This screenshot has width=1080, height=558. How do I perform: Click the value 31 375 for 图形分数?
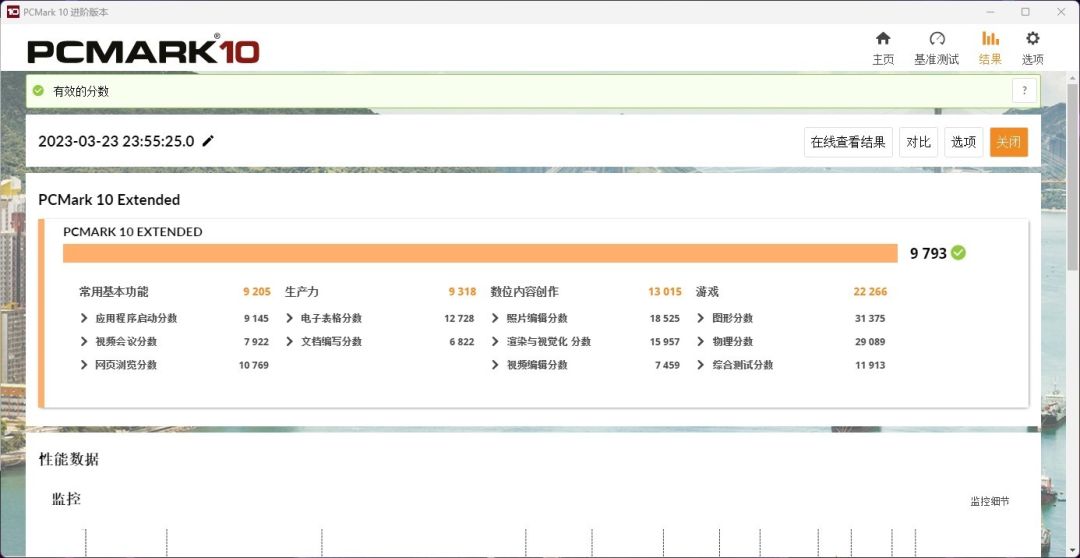(870, 318)
